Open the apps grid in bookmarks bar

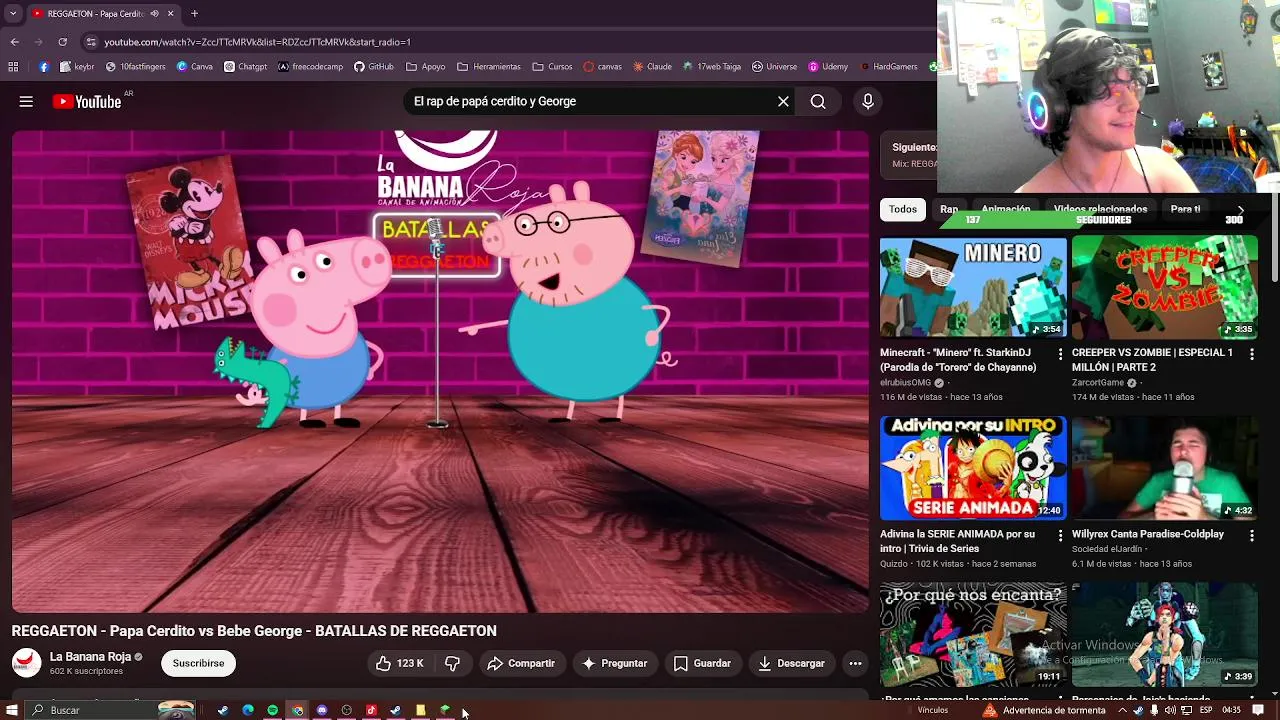click(13, 67)
